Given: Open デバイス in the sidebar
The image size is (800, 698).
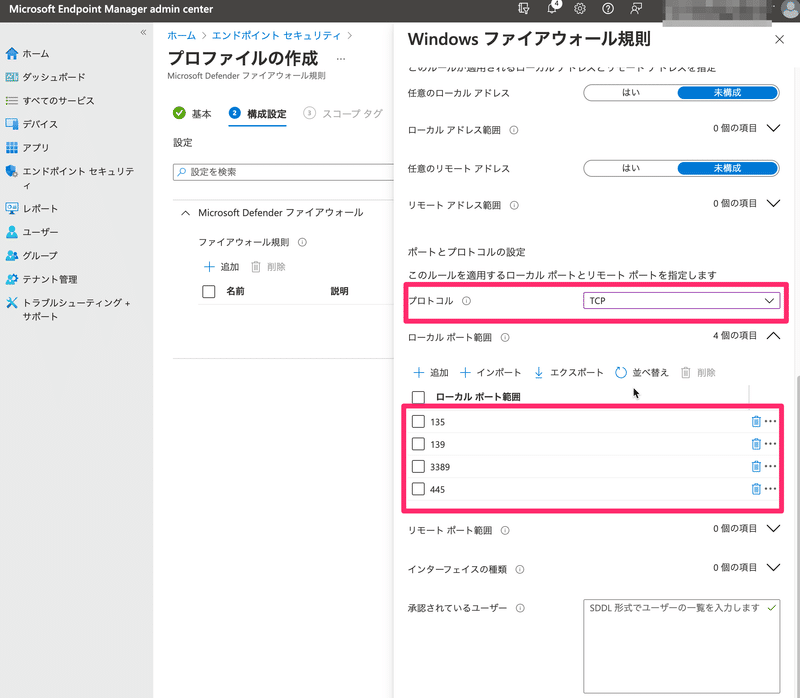Looking at the screenshot, I should pos(32,124).
